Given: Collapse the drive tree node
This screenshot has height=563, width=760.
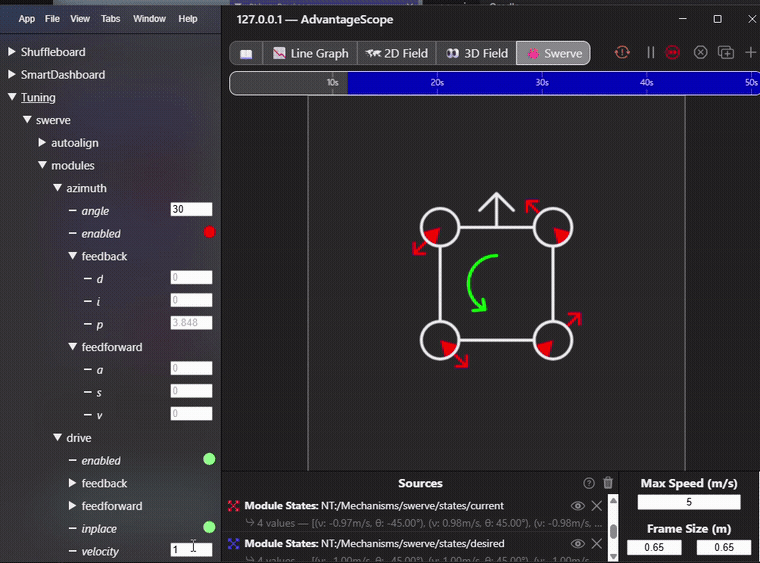Looking at the screenshot, I should [x=57, y=438].
